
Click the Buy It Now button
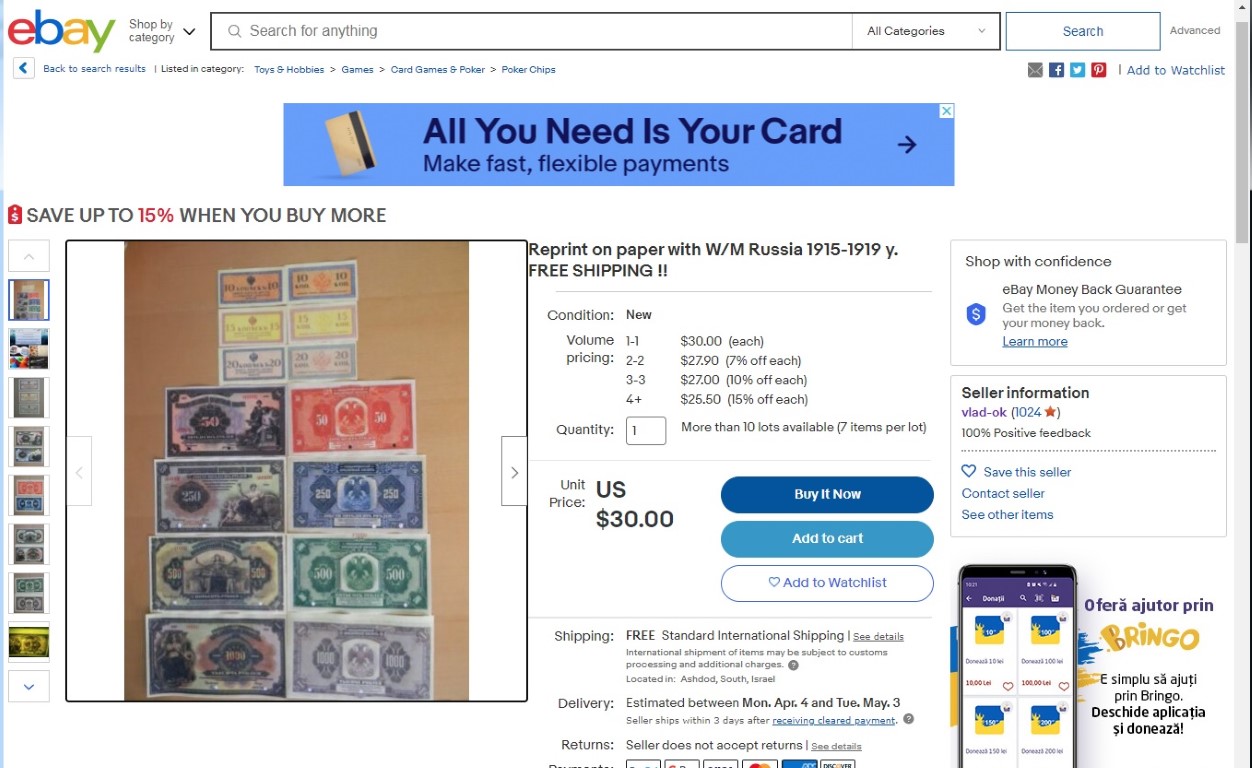827,494
